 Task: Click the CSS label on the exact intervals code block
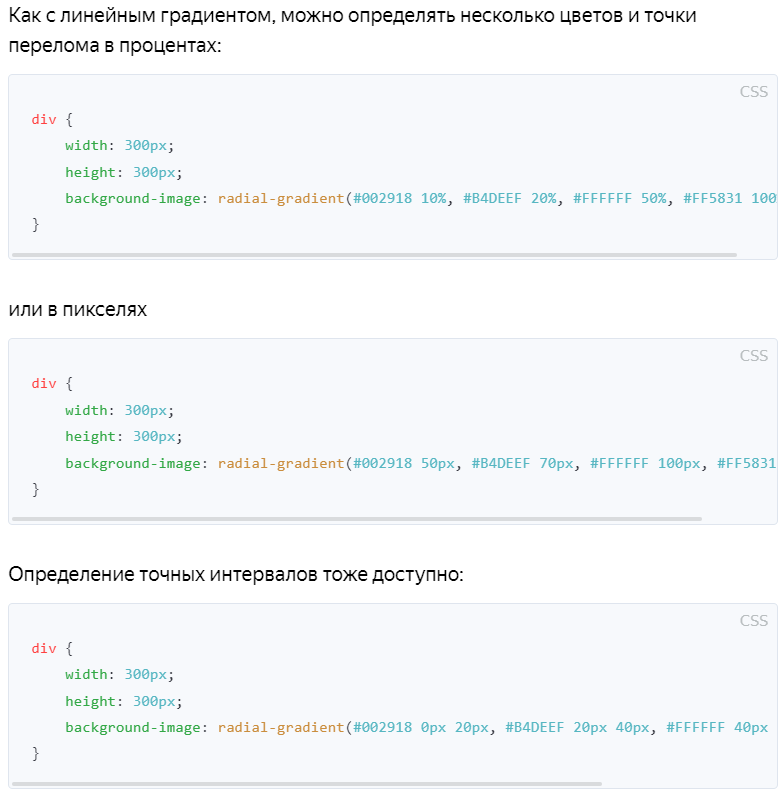753,621
